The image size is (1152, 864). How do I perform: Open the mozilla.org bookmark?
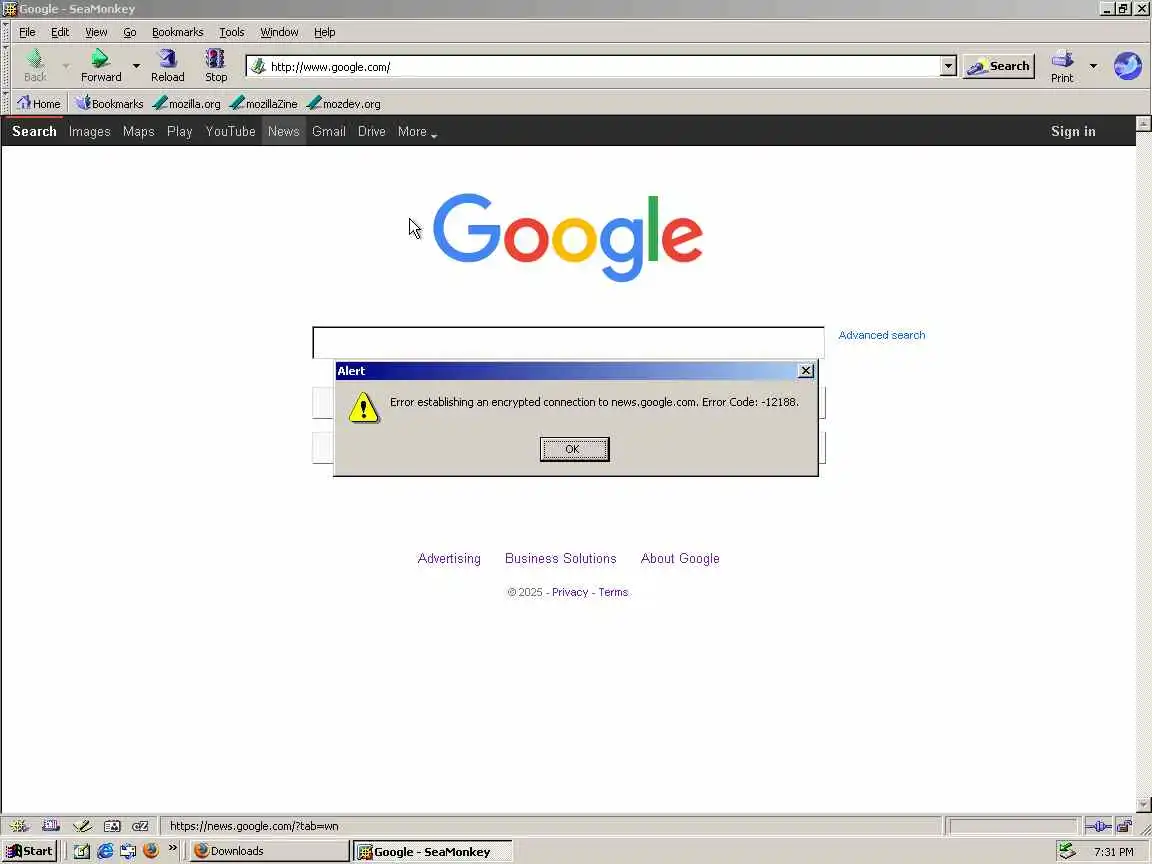(187, 104)
